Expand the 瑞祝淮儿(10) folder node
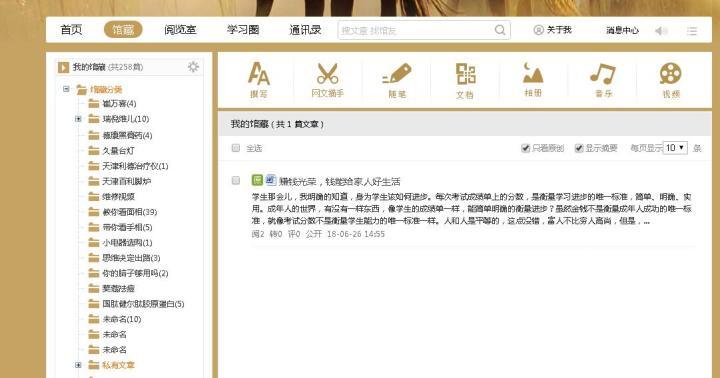720x378 pixels. pos(78,119)
